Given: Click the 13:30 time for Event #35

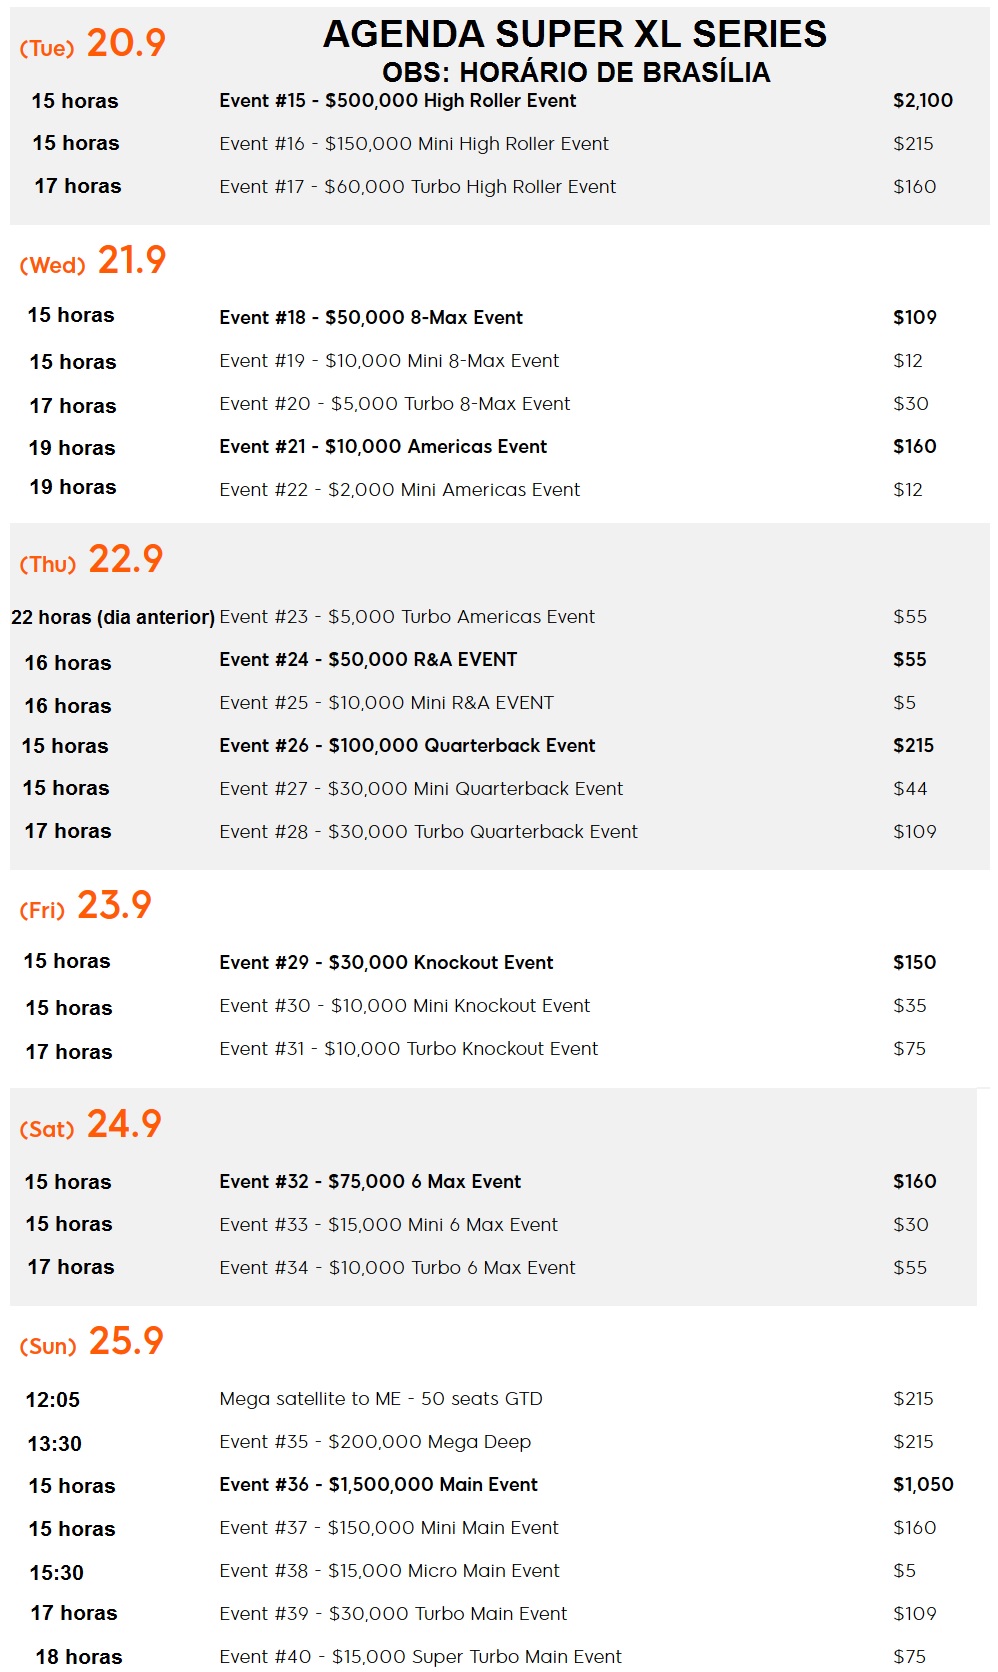Looking at the screenshot, I should pyautogui.click(x=54, y=1444).
